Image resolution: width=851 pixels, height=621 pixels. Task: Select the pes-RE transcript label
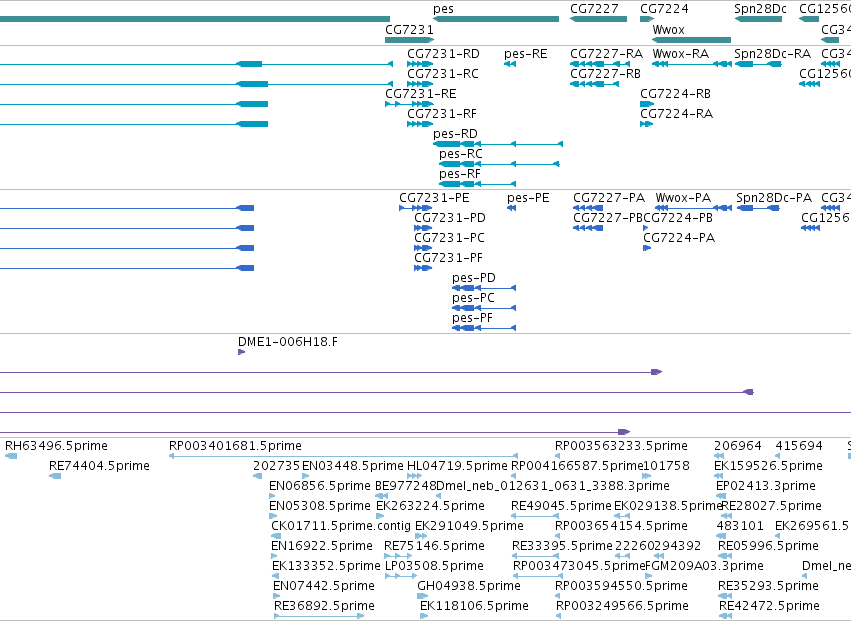525,54
